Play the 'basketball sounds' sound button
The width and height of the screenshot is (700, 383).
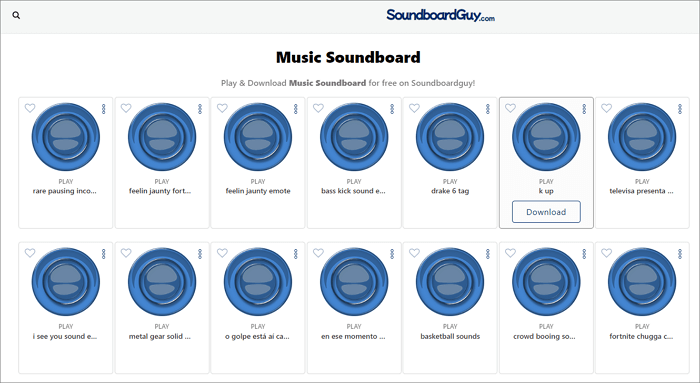(450, 282)
